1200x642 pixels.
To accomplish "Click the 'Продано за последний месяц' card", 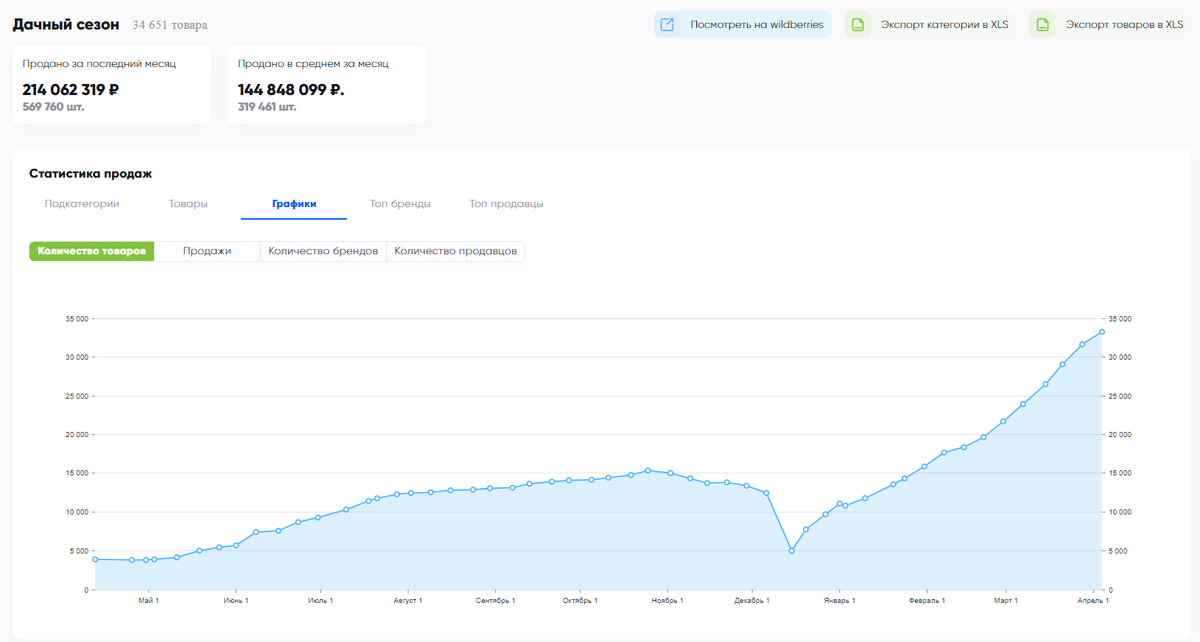I will tap(112, 85).
